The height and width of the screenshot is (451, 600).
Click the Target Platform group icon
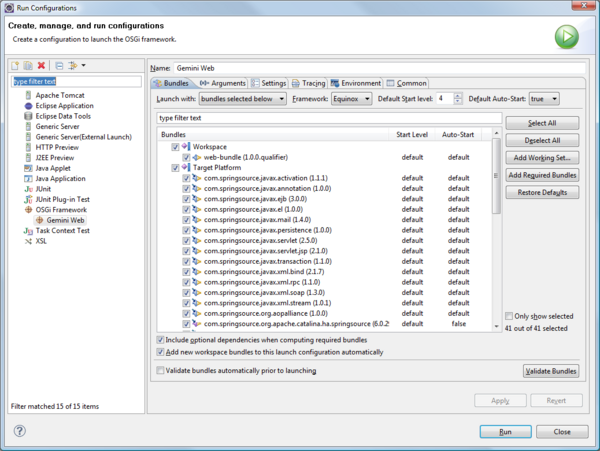pyautogui.click(x=186, y=168)
